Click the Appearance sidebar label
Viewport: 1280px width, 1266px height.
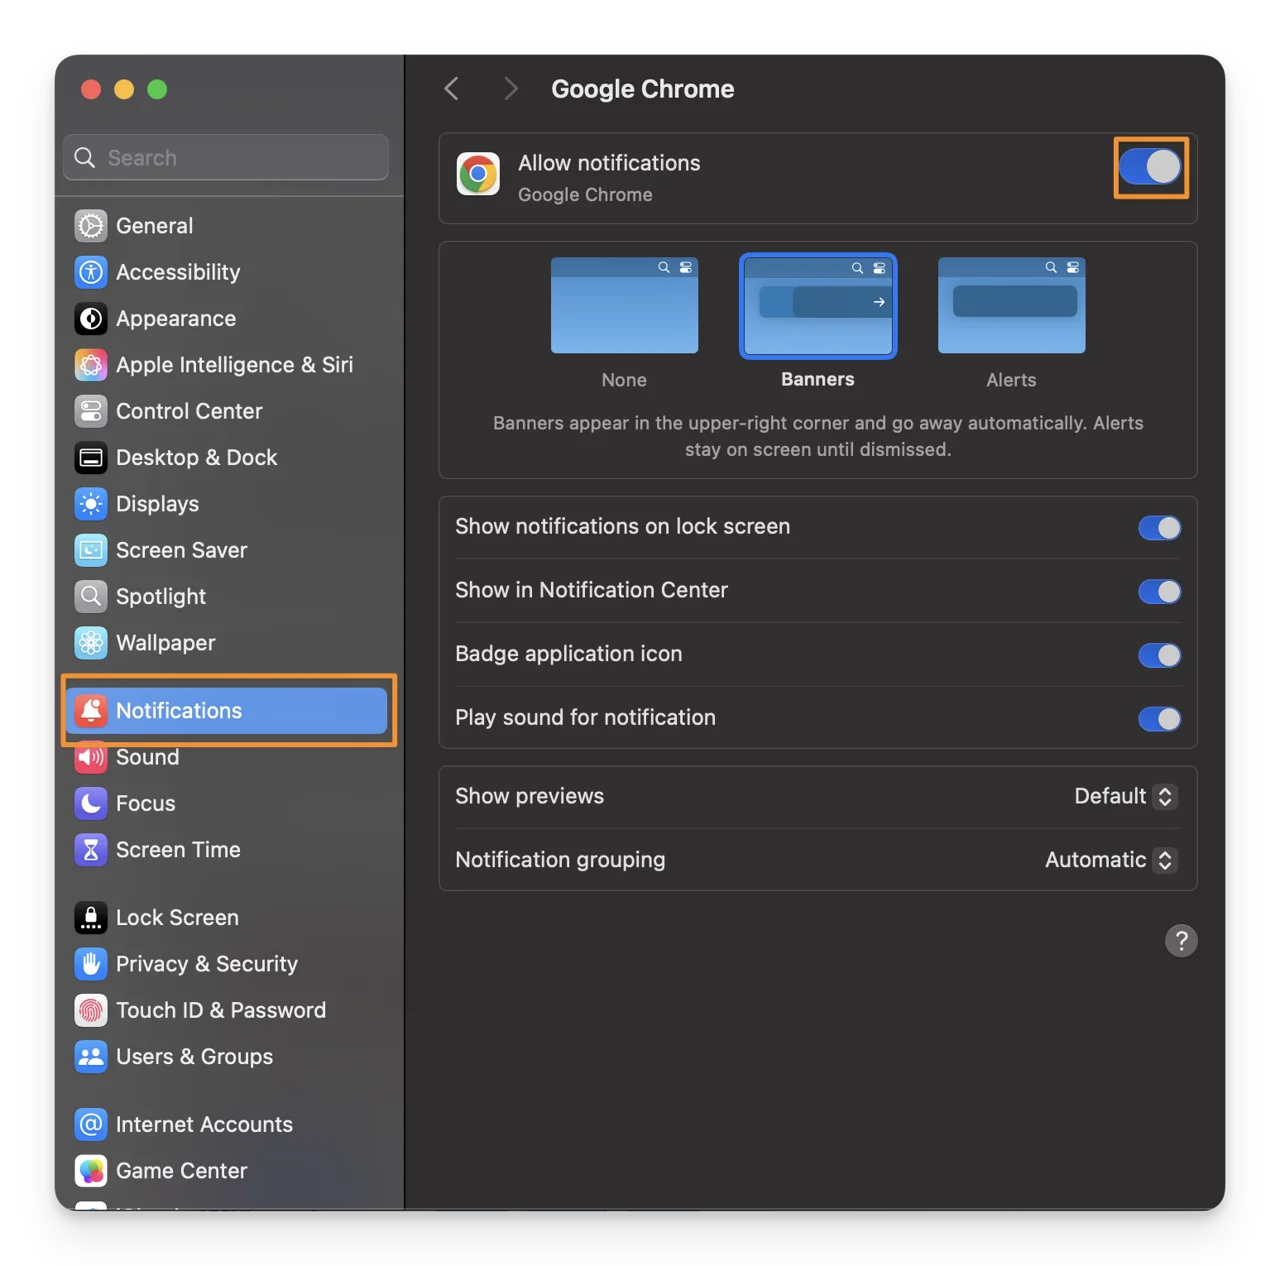176,318
